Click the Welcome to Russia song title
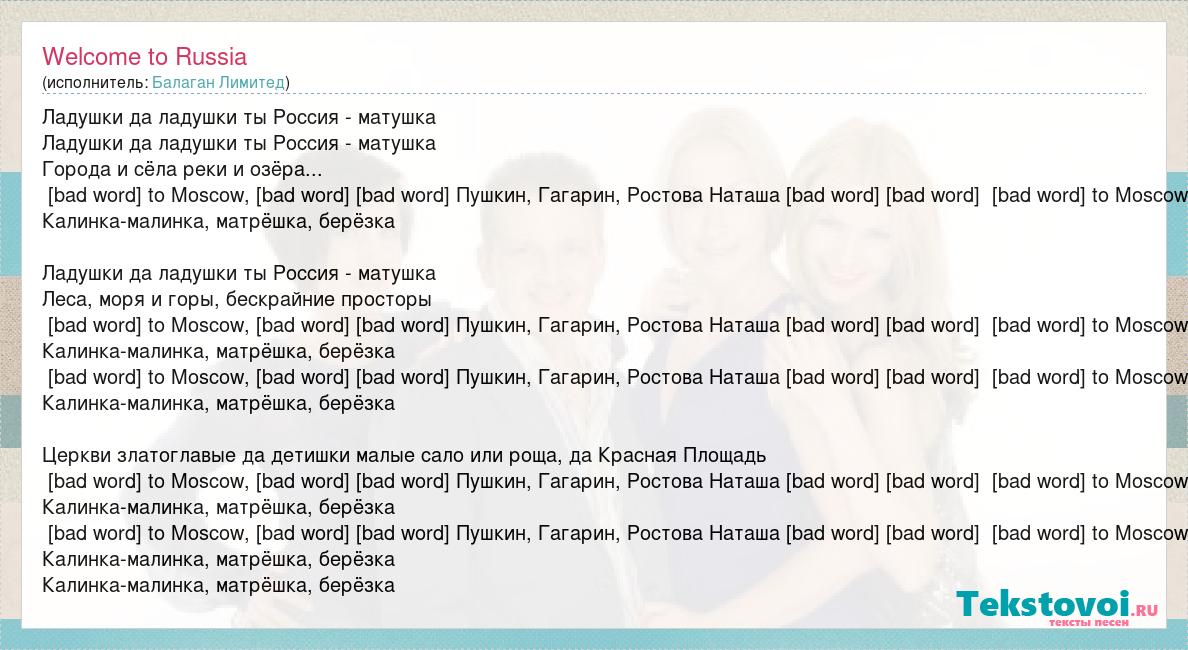 tap(144, 56)
